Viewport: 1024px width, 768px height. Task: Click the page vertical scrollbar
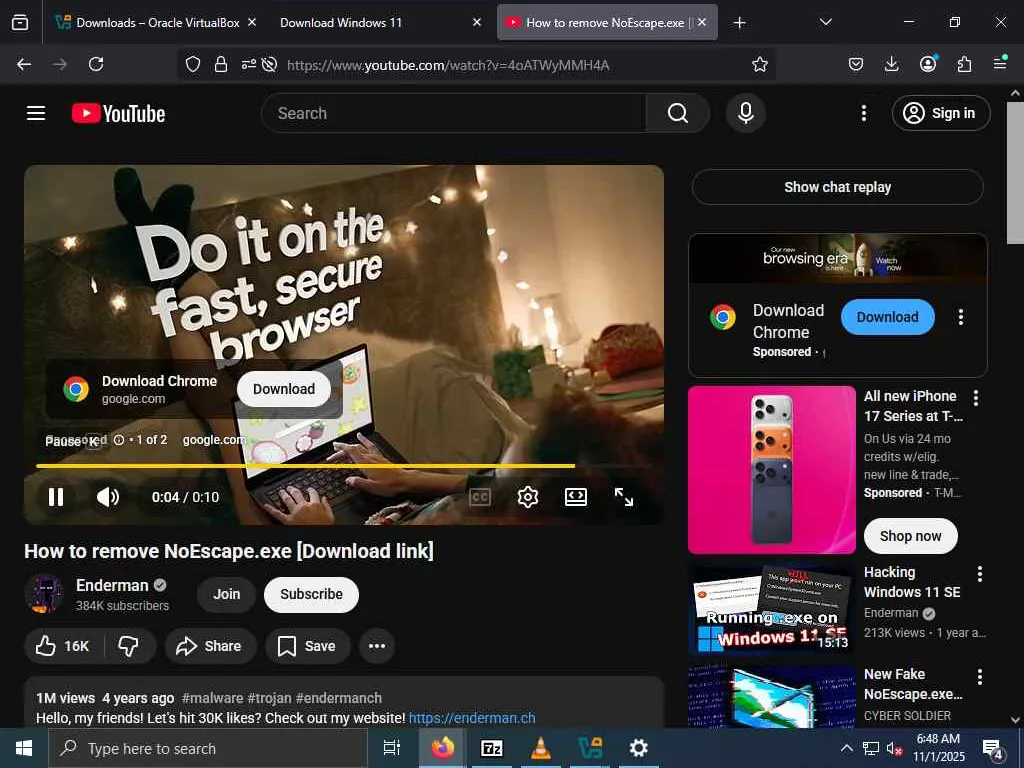click(1015, 172)
